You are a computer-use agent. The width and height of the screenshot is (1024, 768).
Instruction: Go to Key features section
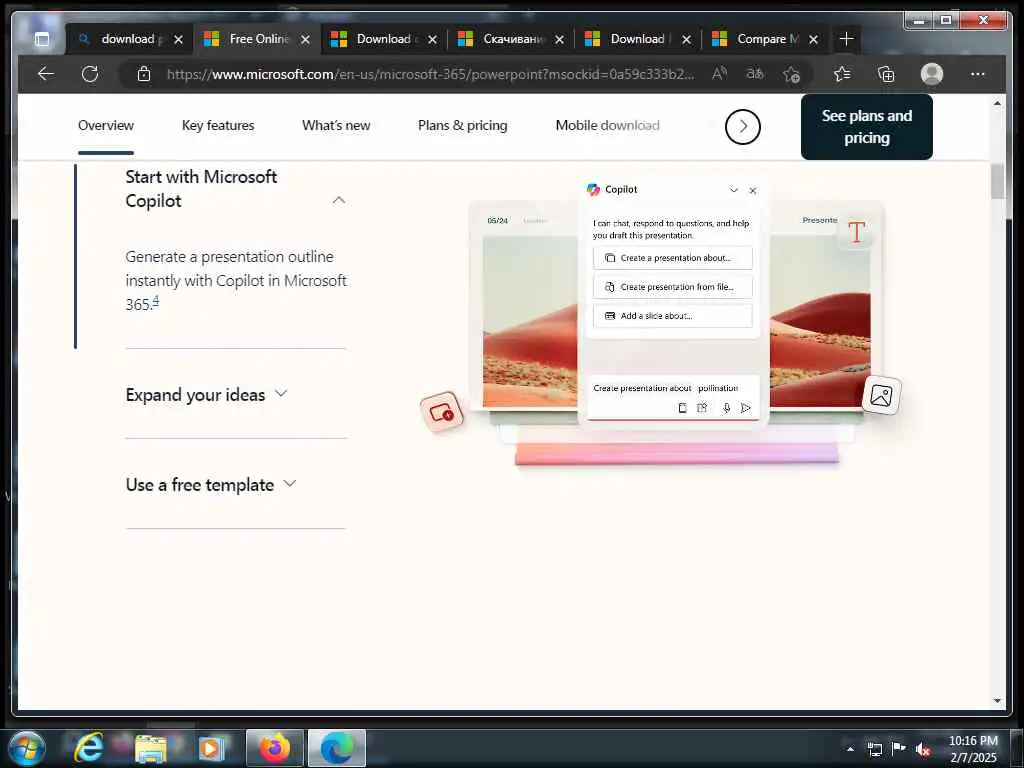click(218, 125)
